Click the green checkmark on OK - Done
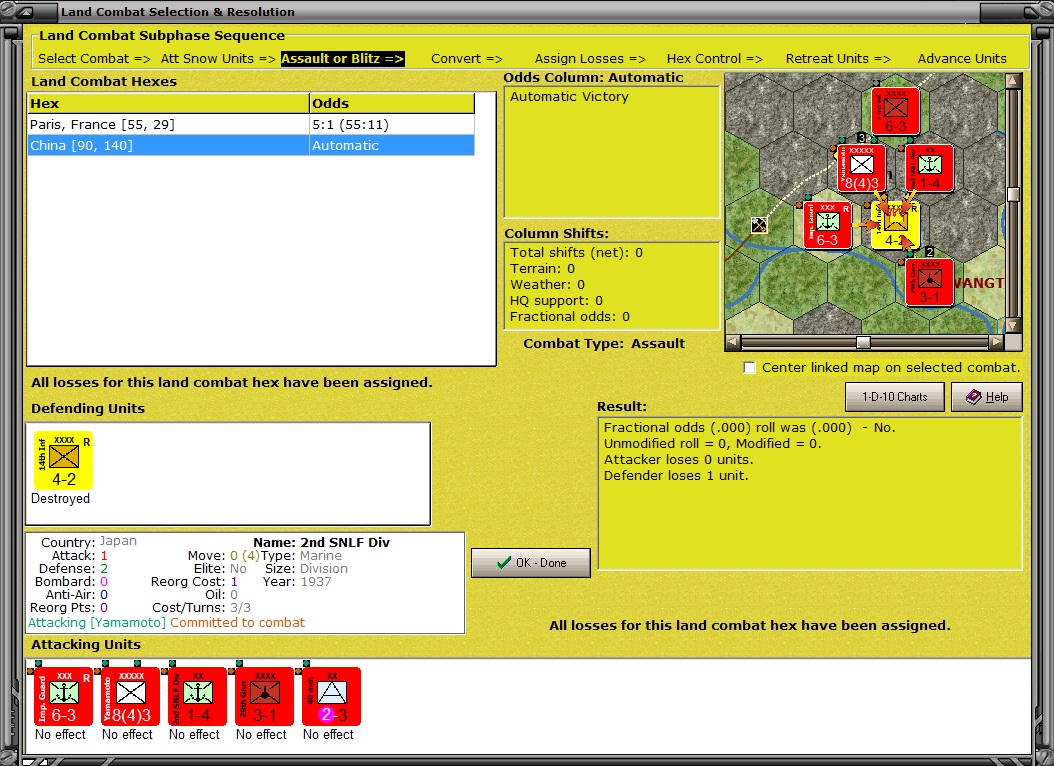This screenshot has height=766, width=1054. (504, 563)
